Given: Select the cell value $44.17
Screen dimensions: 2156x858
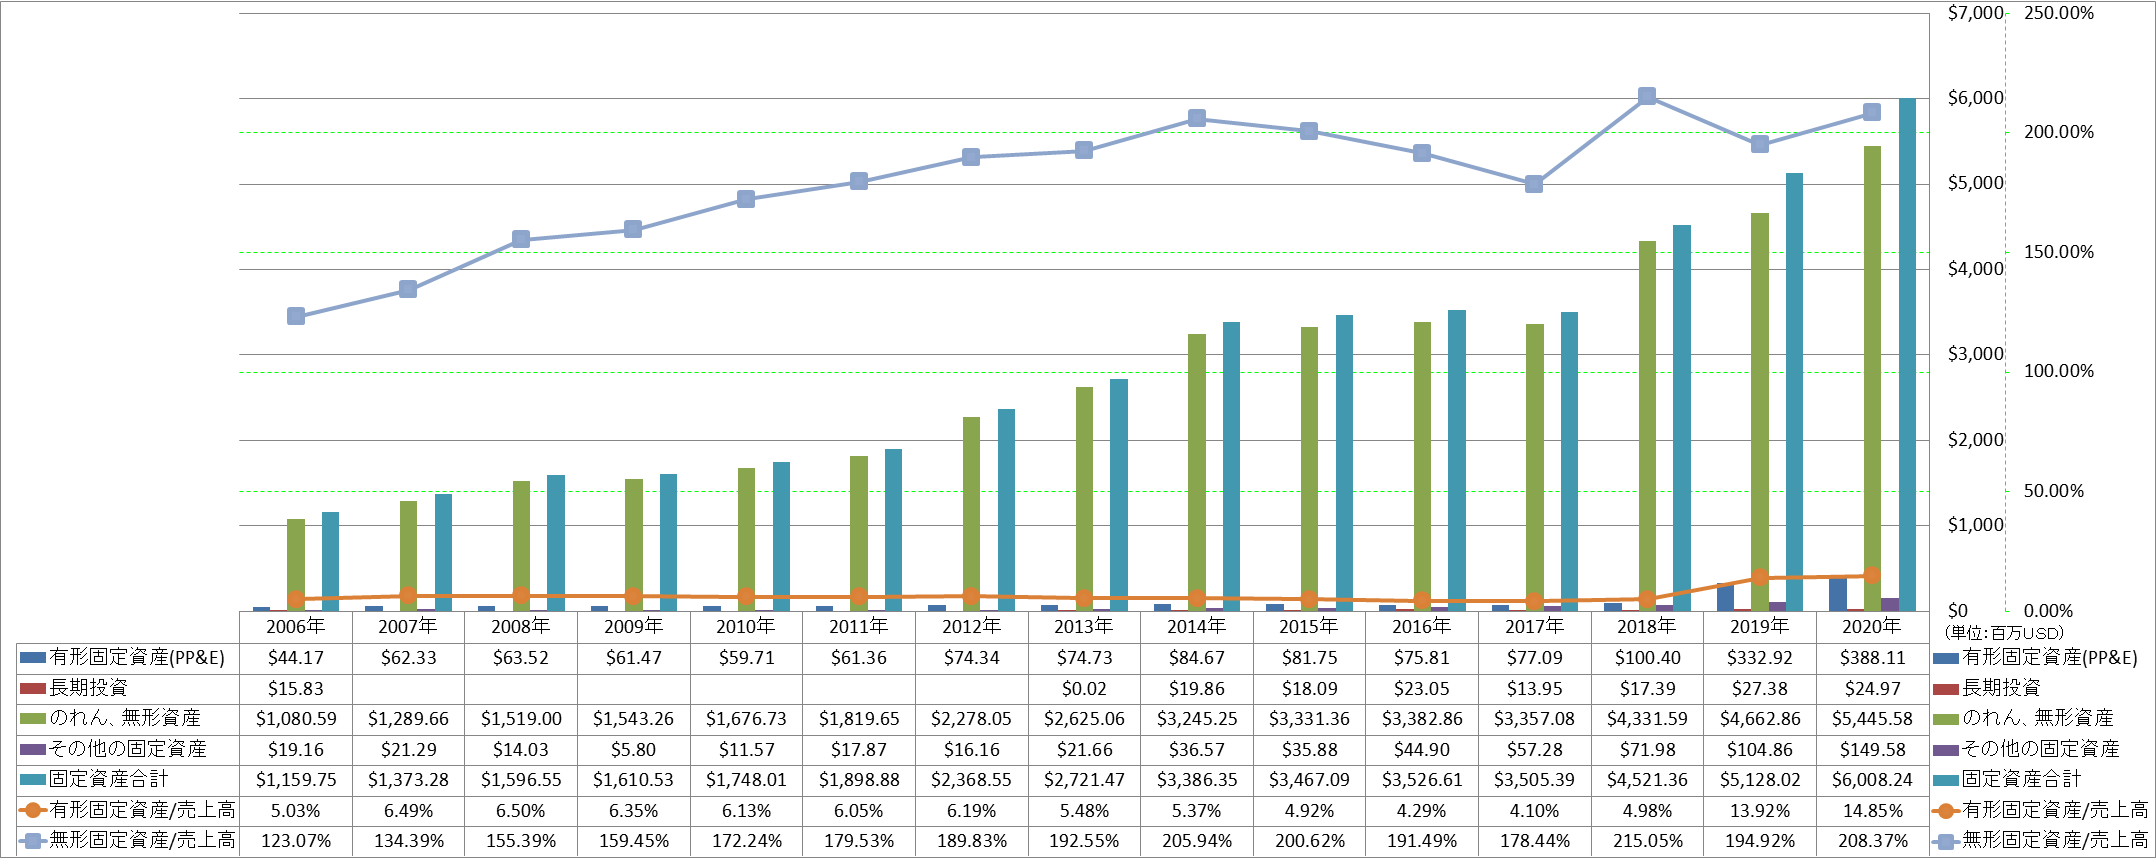Looking at the screenshot, I should (296, 658).
